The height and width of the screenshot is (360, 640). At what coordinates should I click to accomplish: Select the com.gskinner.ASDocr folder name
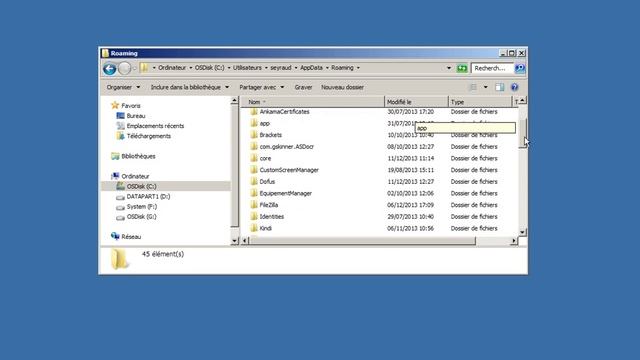tap(287, 147)
